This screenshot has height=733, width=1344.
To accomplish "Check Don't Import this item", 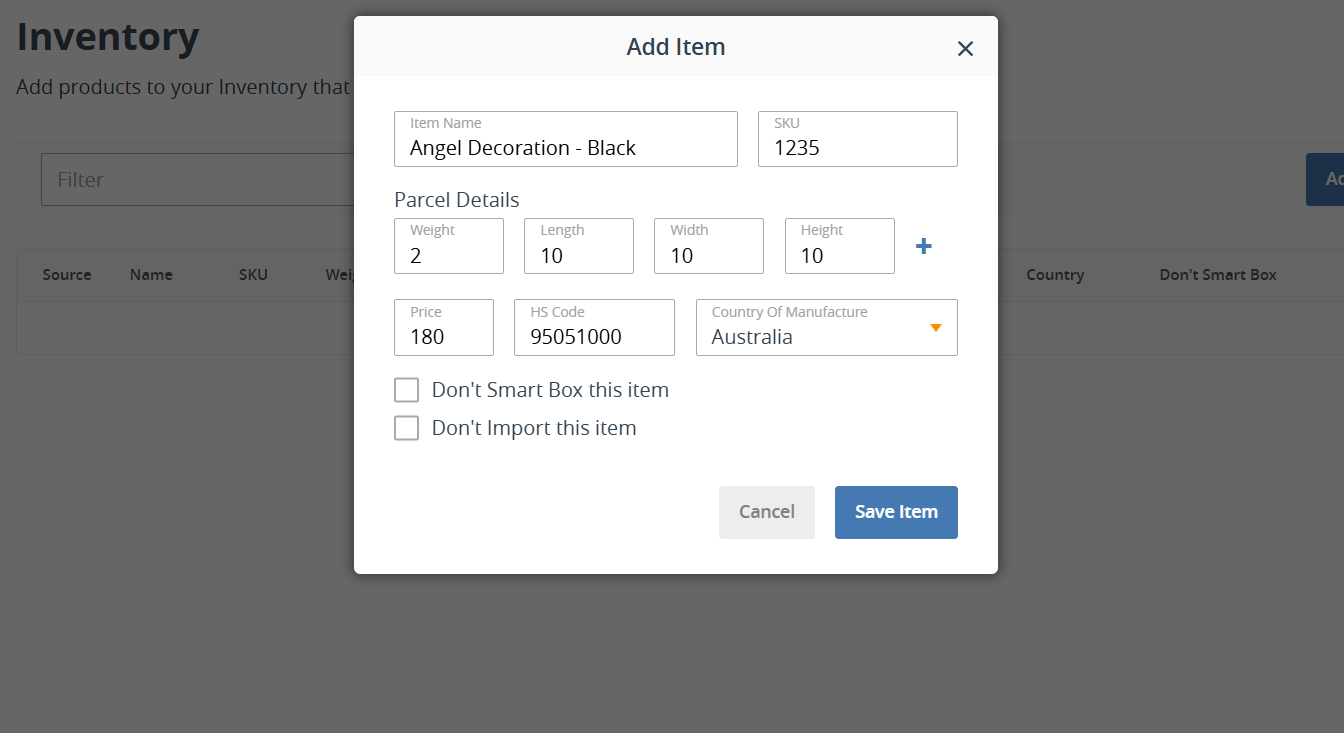I will (406, 428).
